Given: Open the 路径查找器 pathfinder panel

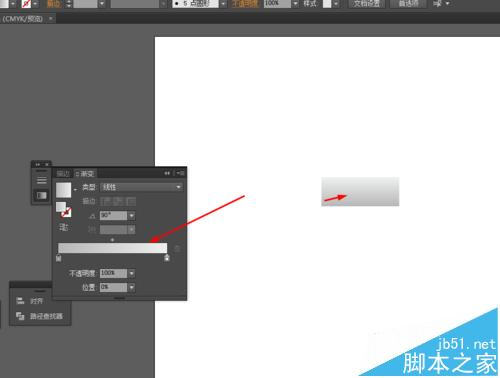Looking at the screenshot, I should (39, 316).
